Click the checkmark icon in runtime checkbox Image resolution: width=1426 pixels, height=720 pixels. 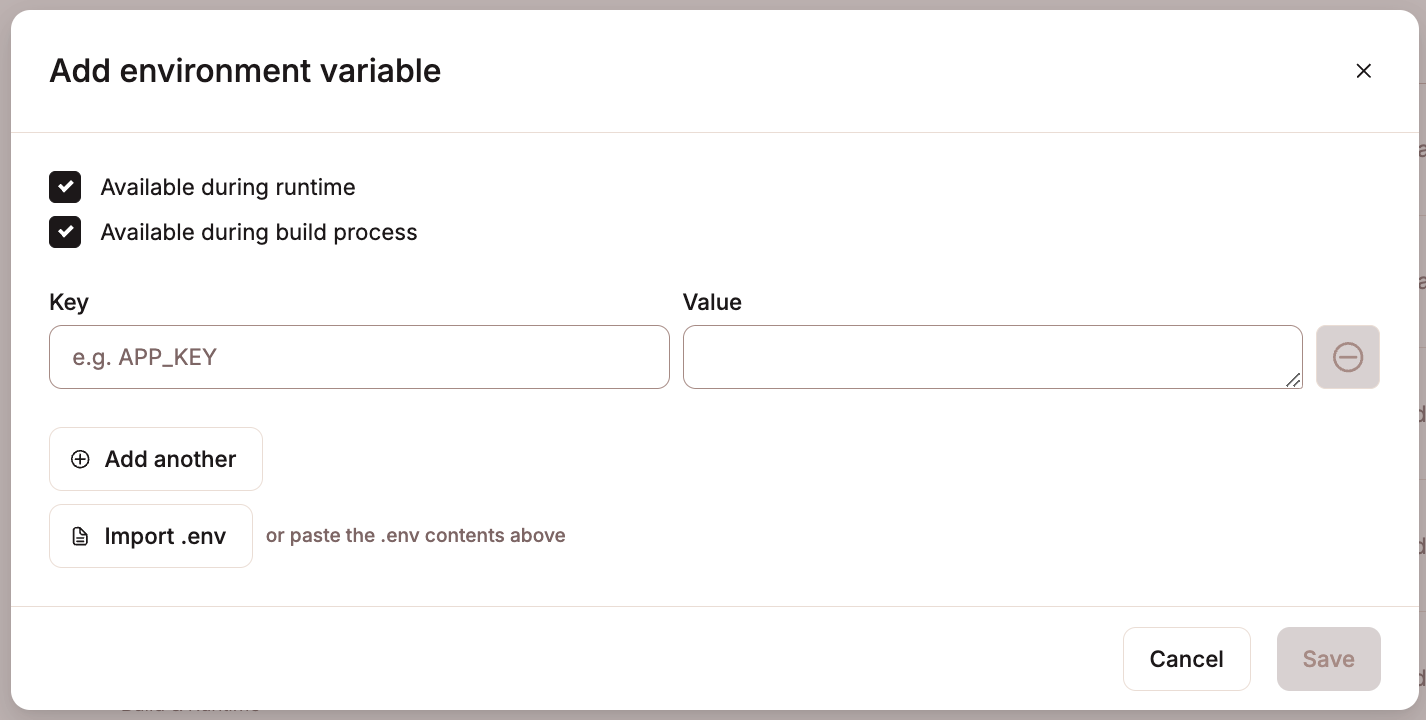65,187
